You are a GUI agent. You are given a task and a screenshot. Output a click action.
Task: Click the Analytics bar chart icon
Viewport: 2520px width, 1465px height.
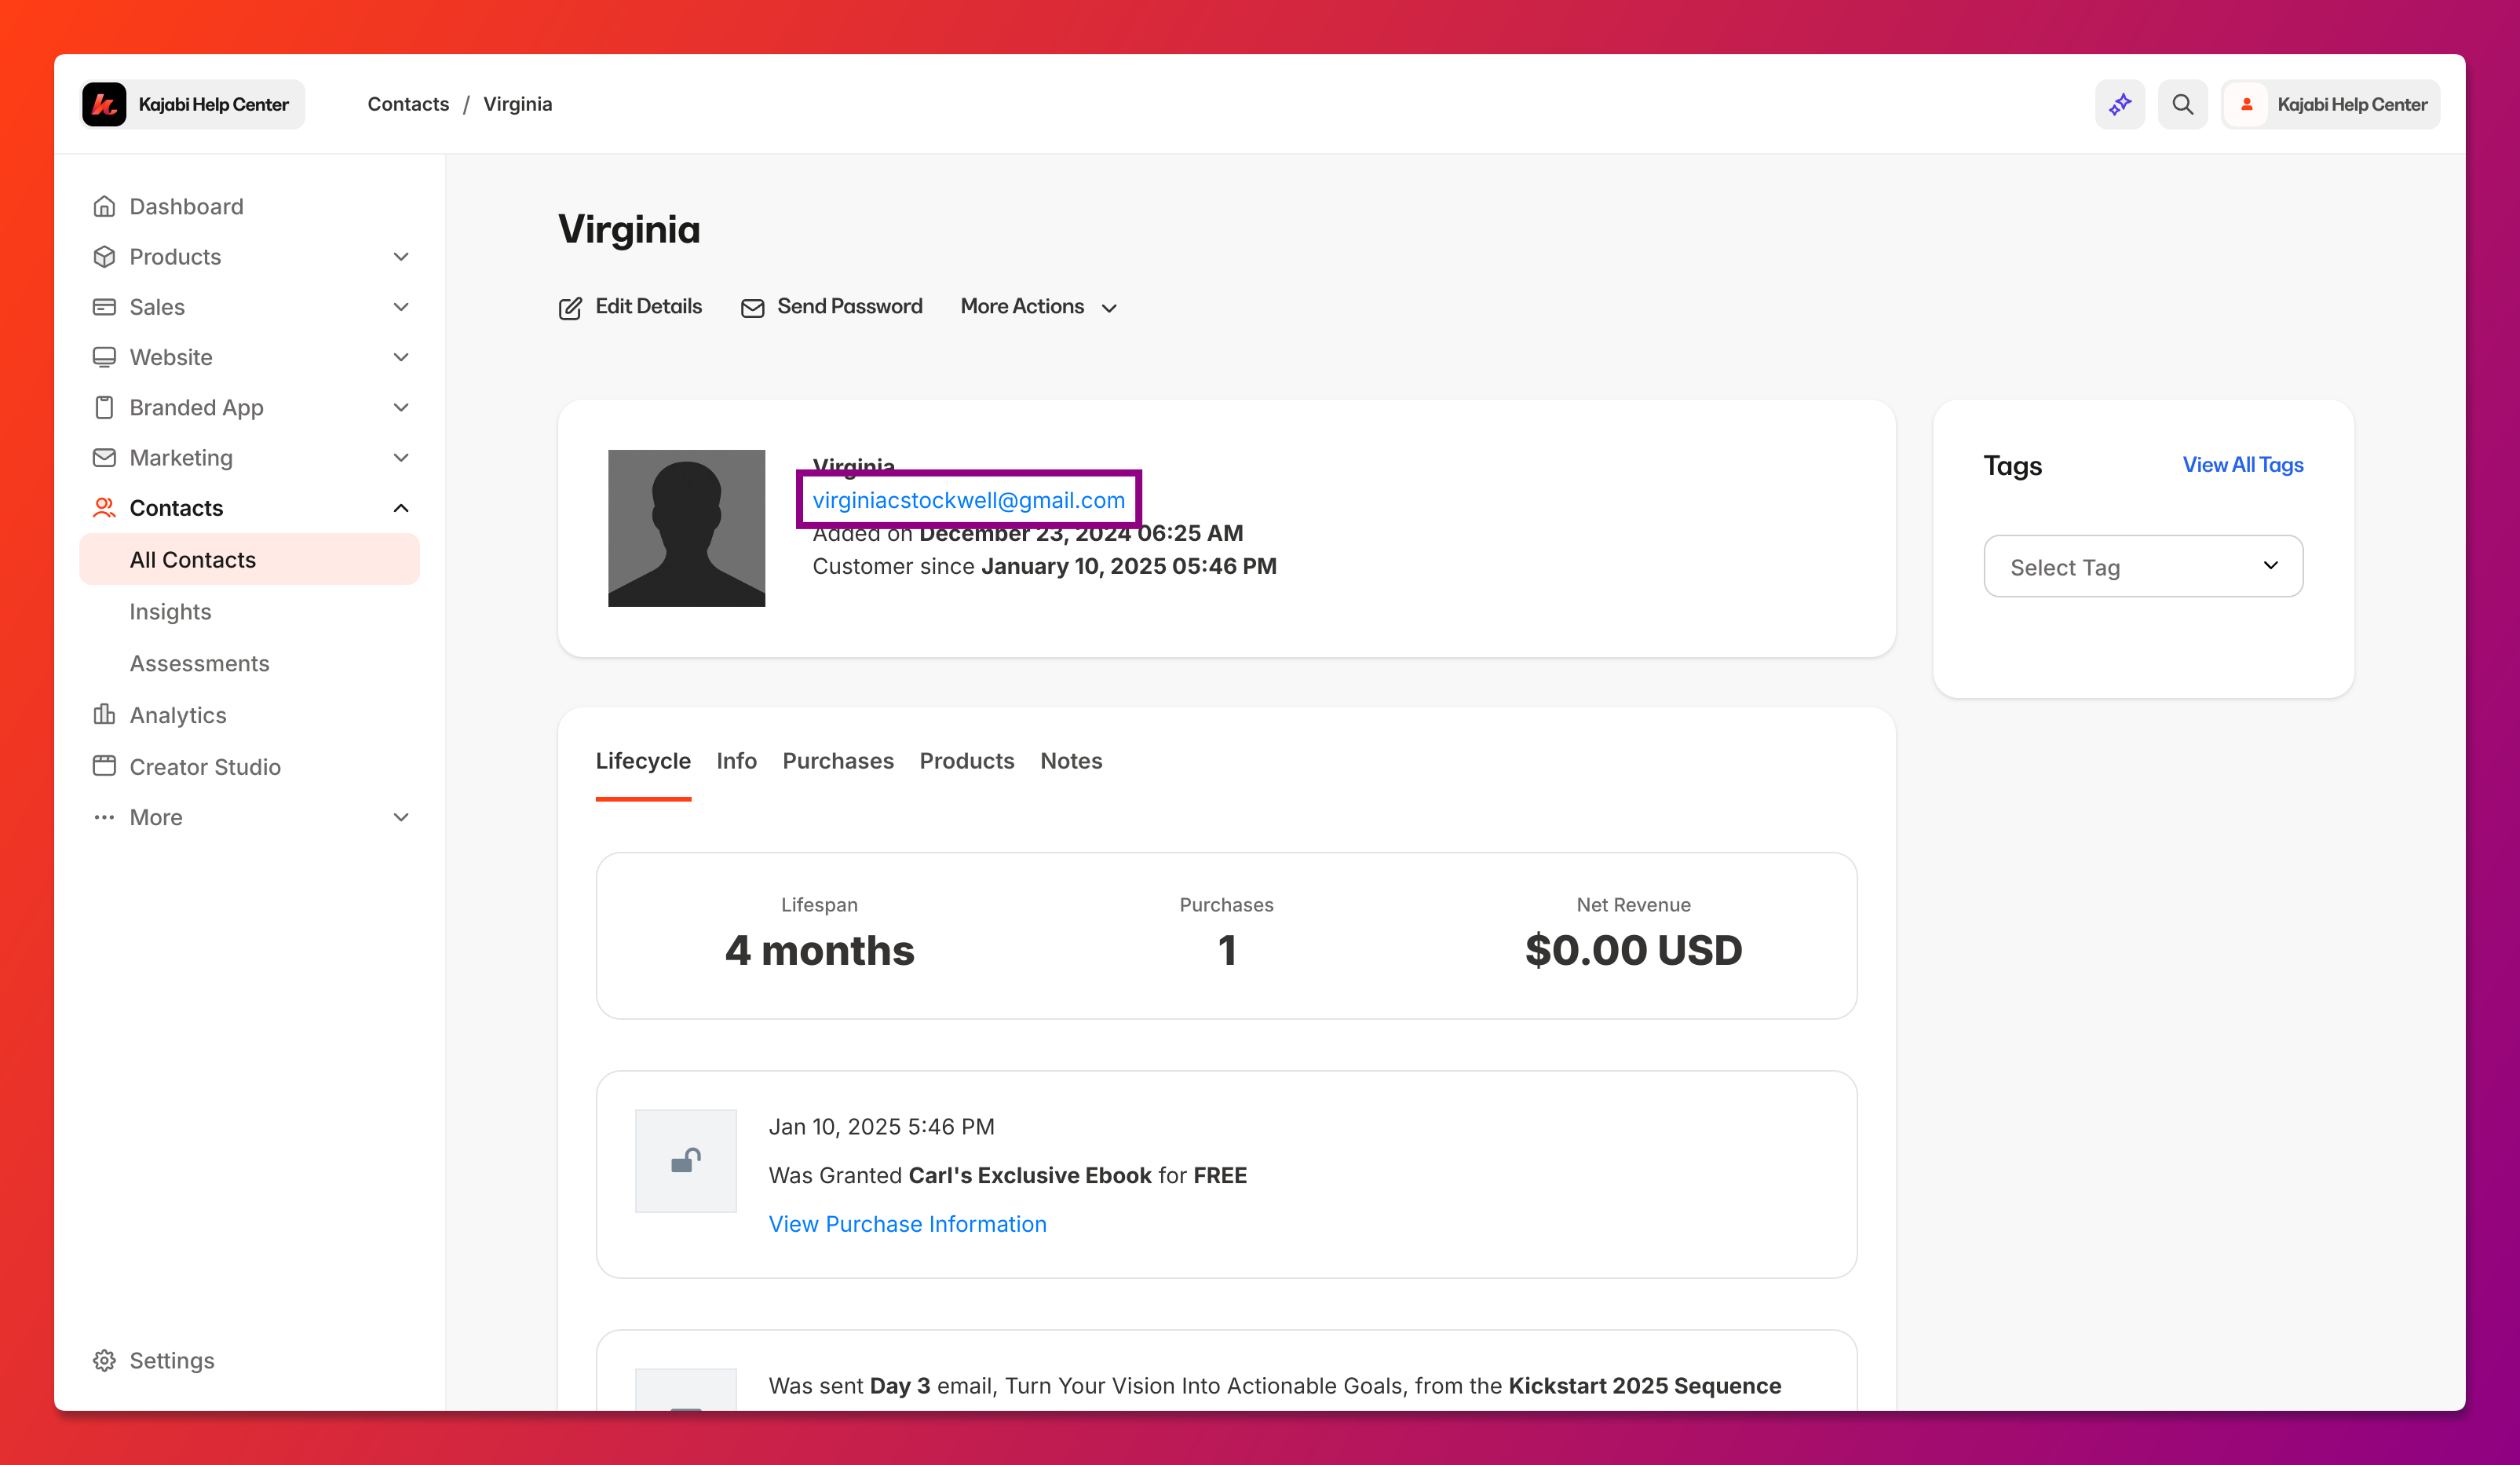point(104,714)
